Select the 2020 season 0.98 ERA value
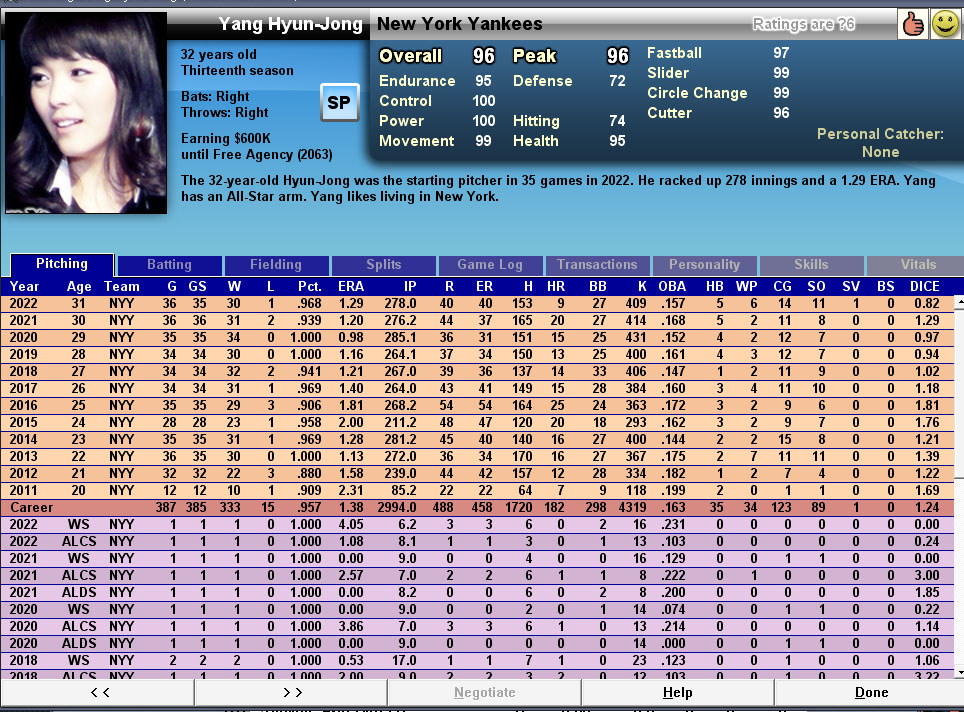Image resolution: width=964 pixels, height=712 pixels. pos(350,338)
